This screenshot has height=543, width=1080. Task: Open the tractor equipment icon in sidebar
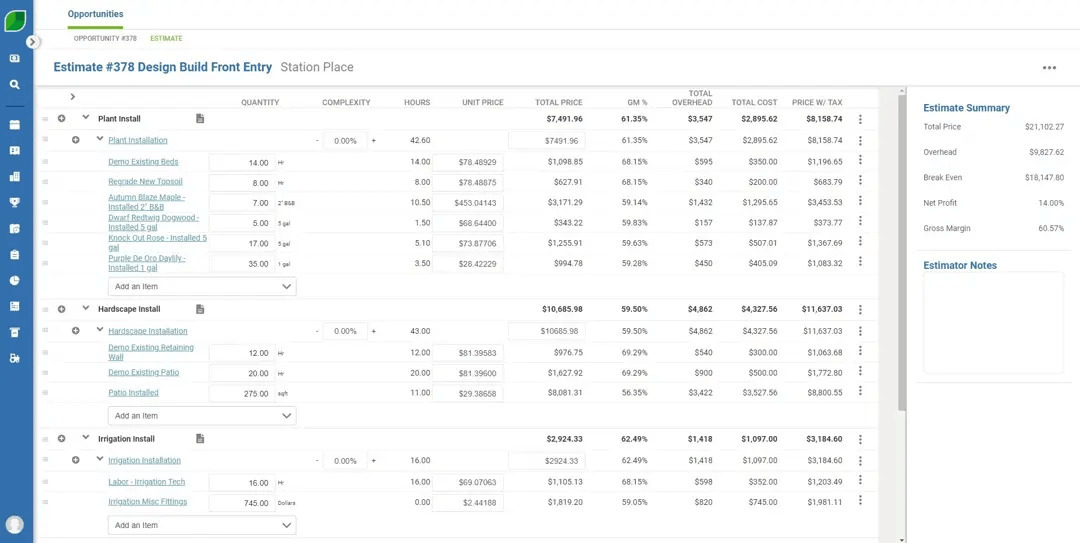coord(14,358)
